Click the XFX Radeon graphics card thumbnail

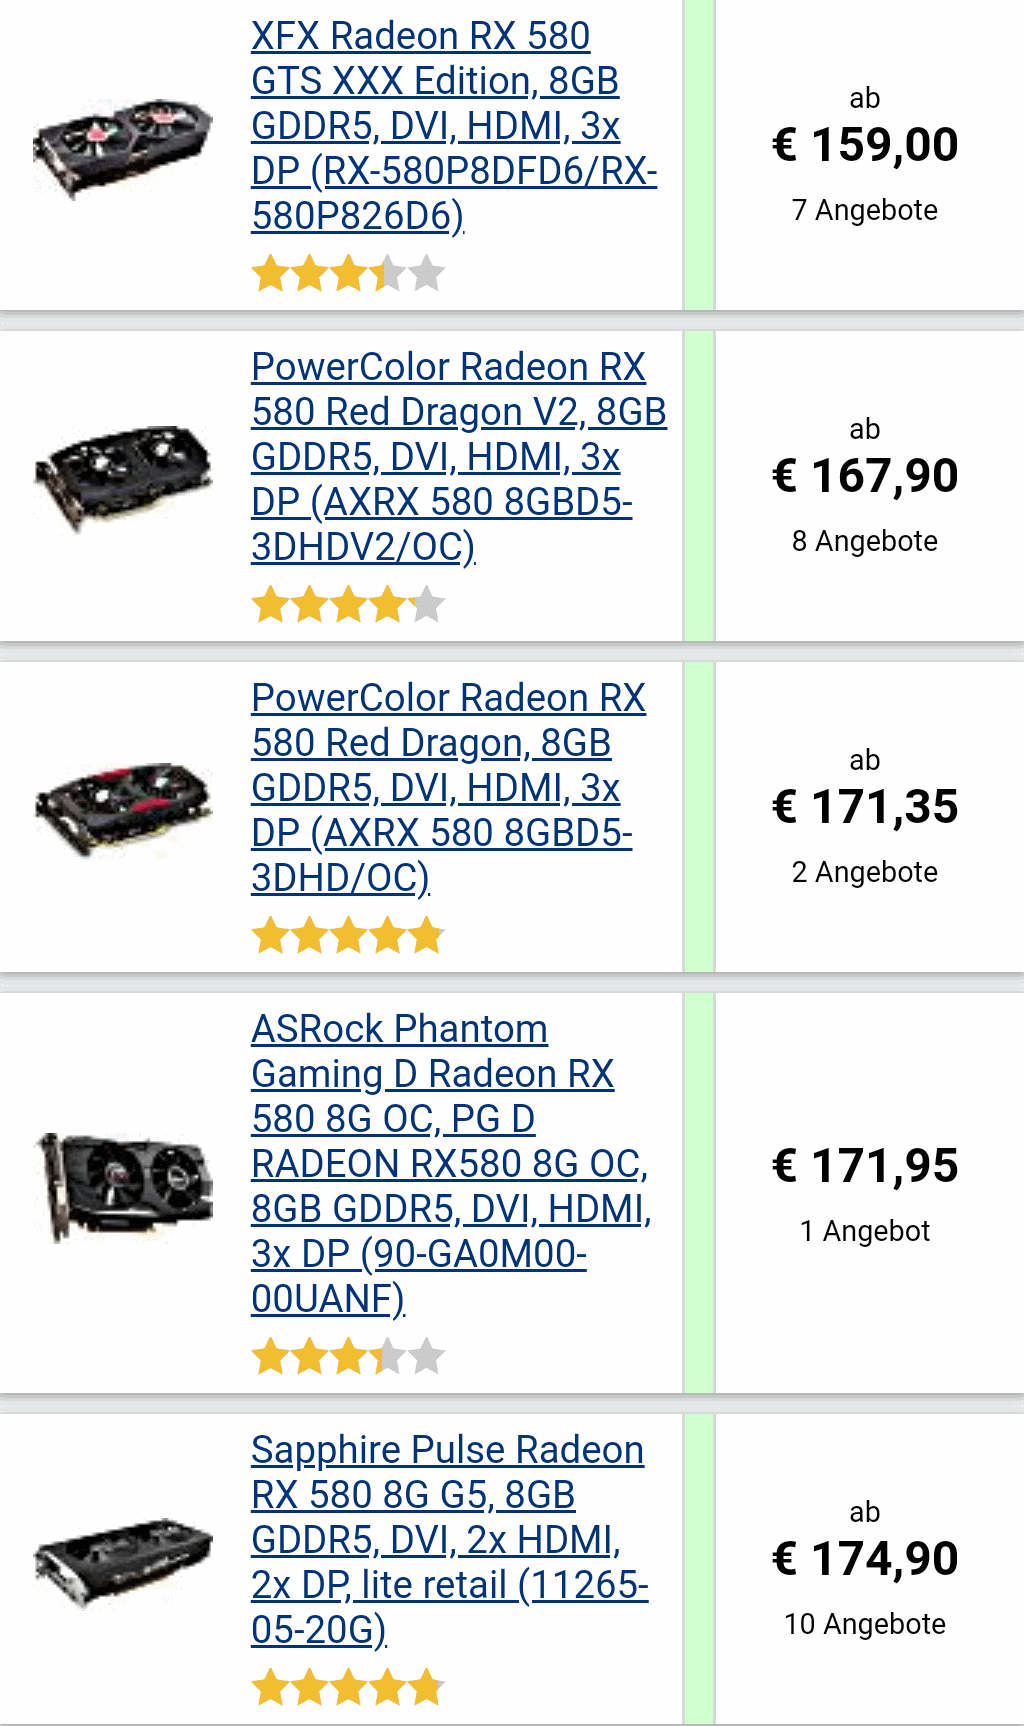click(x=123, y=147)
